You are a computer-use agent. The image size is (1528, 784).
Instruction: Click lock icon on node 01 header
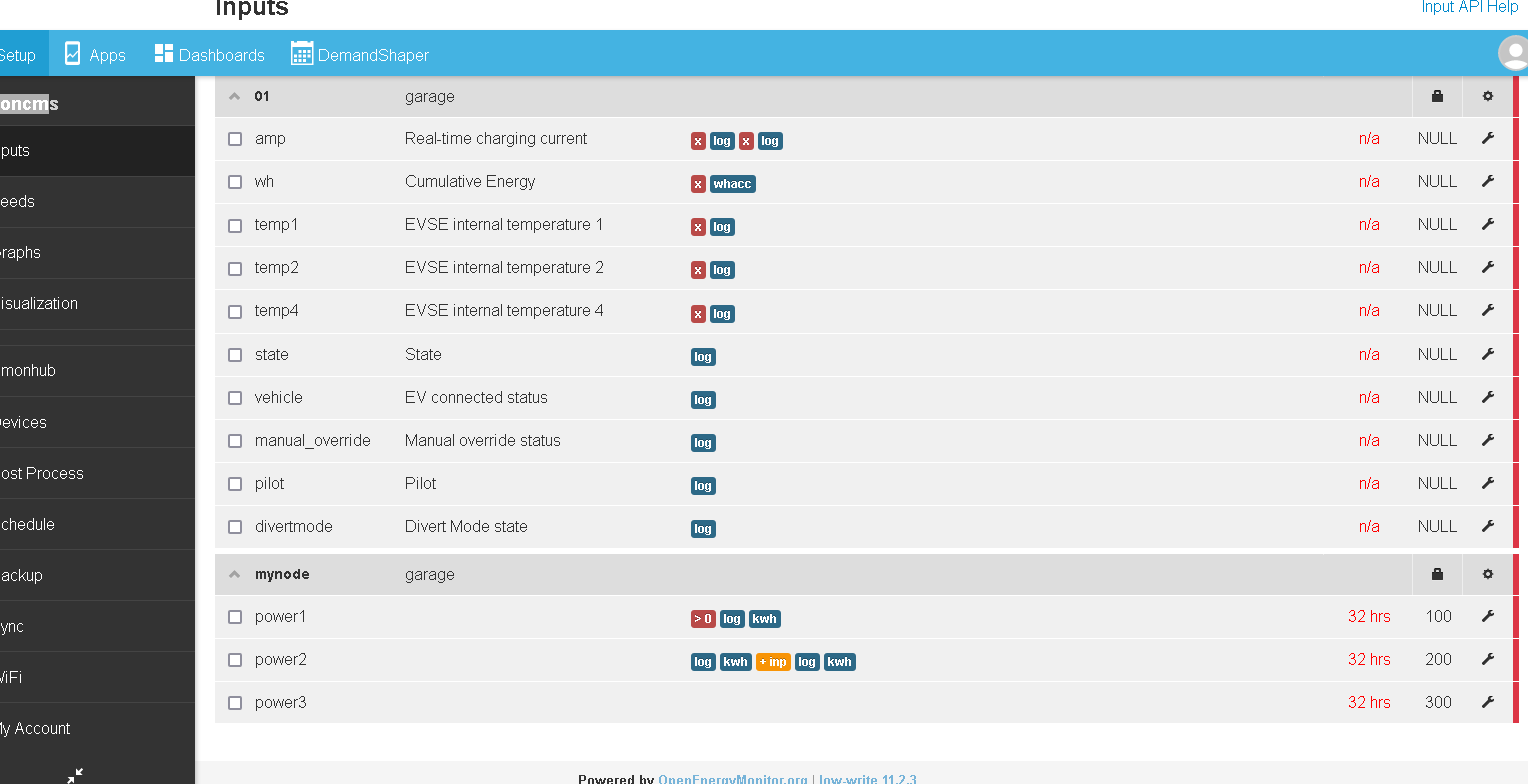point(1438,97)
